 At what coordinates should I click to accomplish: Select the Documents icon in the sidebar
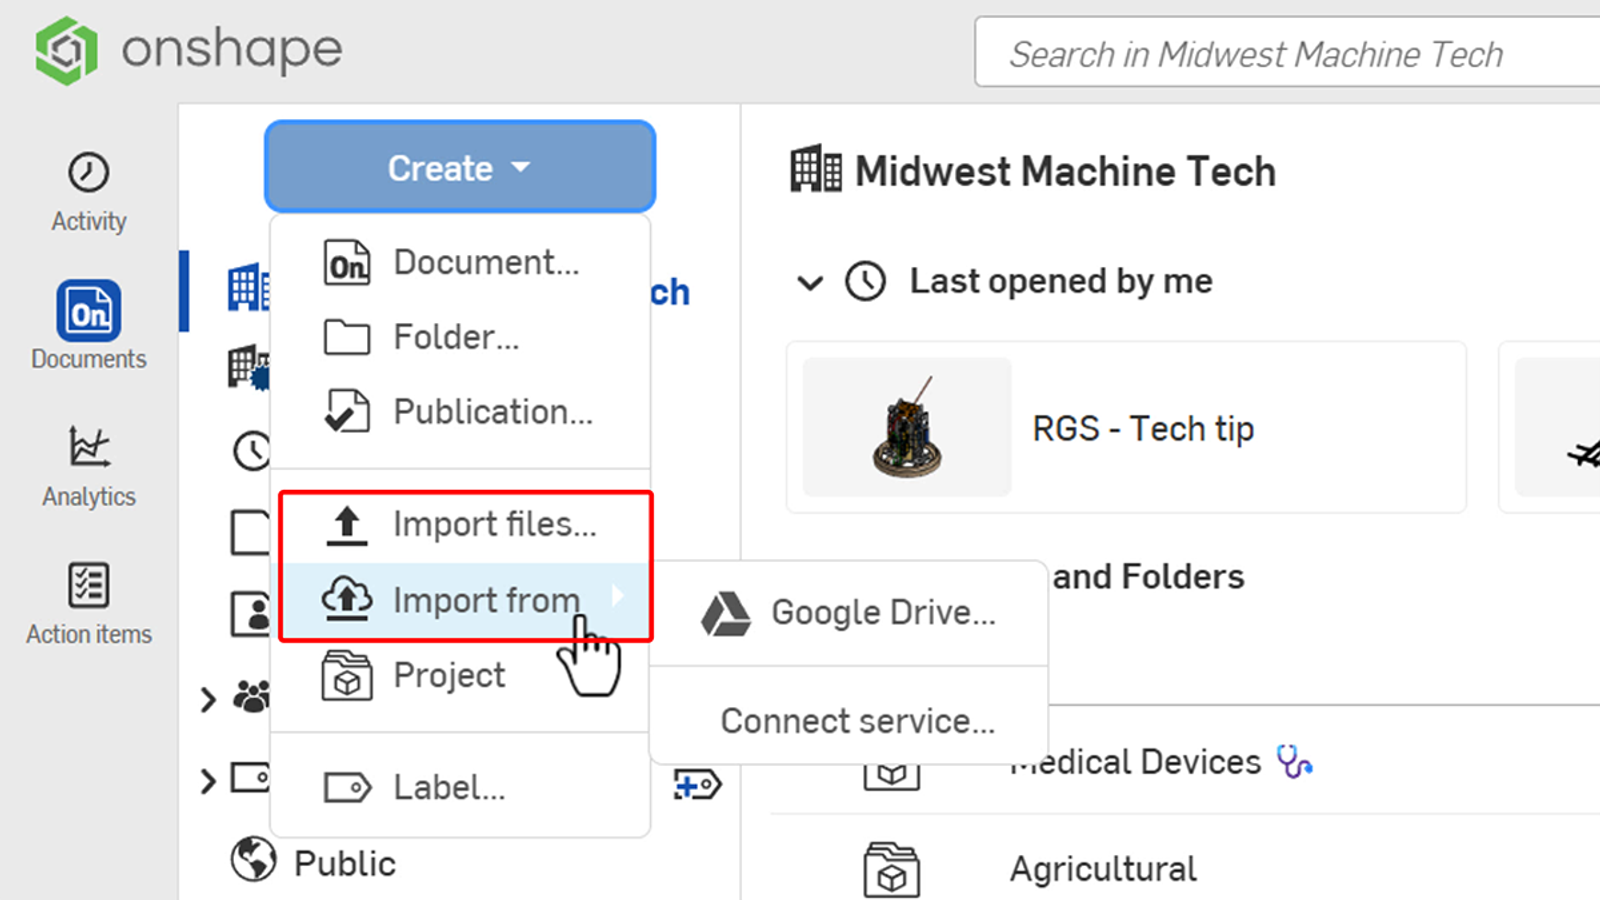tap(88, 310)
